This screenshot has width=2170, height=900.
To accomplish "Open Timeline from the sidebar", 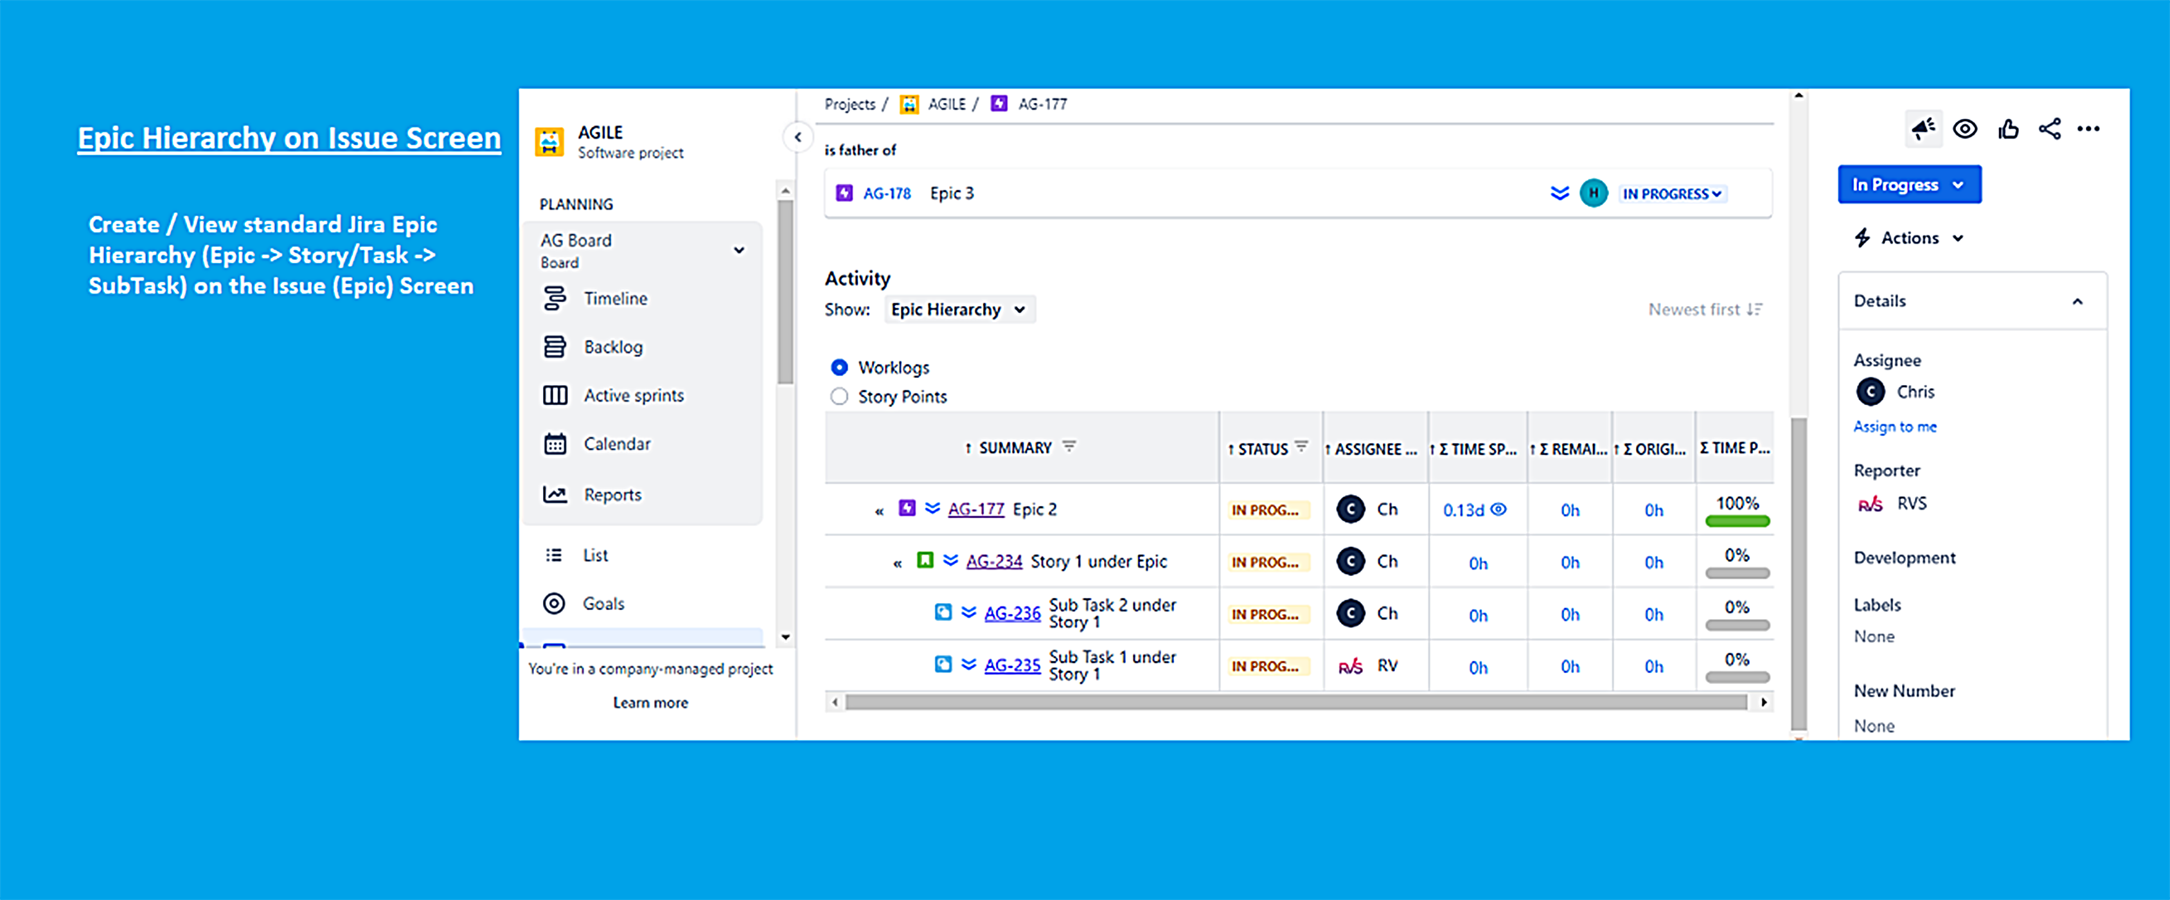I will point(615,298).
